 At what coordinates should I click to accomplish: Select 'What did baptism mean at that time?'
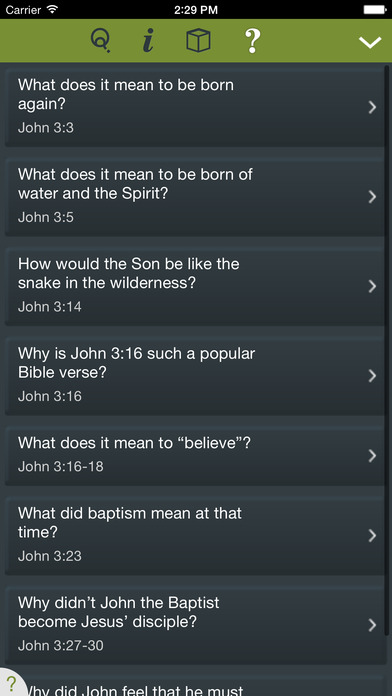click(x=194, y=535)
